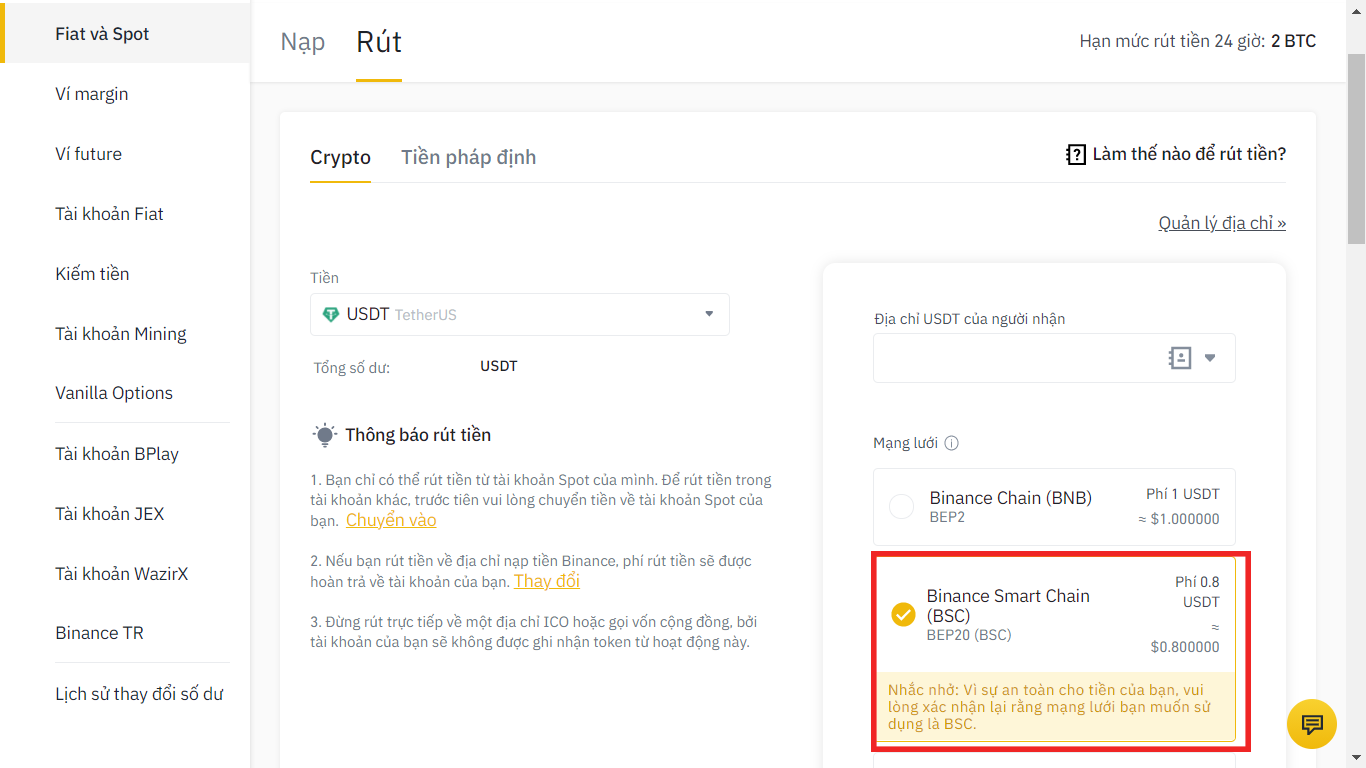1366x768 pixels.
Task: Click the question mark help icon
Action: (1076, 155)
